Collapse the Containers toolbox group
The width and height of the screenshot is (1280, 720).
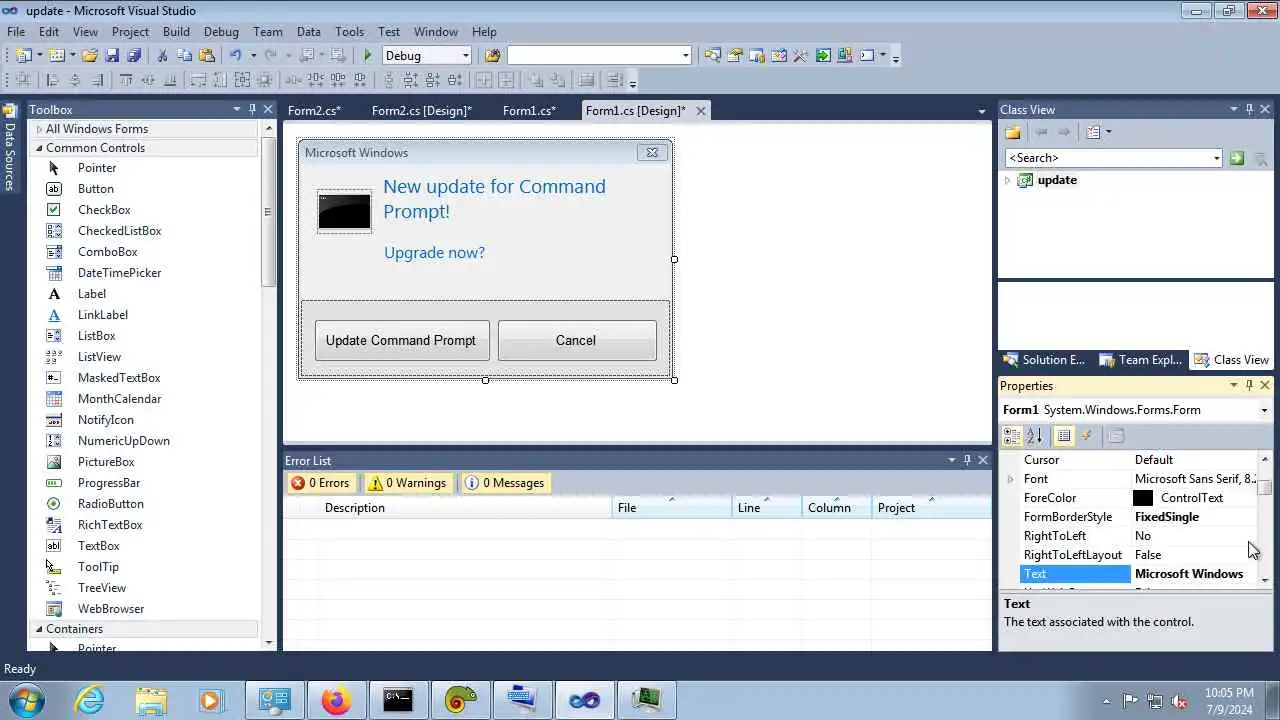40,629
